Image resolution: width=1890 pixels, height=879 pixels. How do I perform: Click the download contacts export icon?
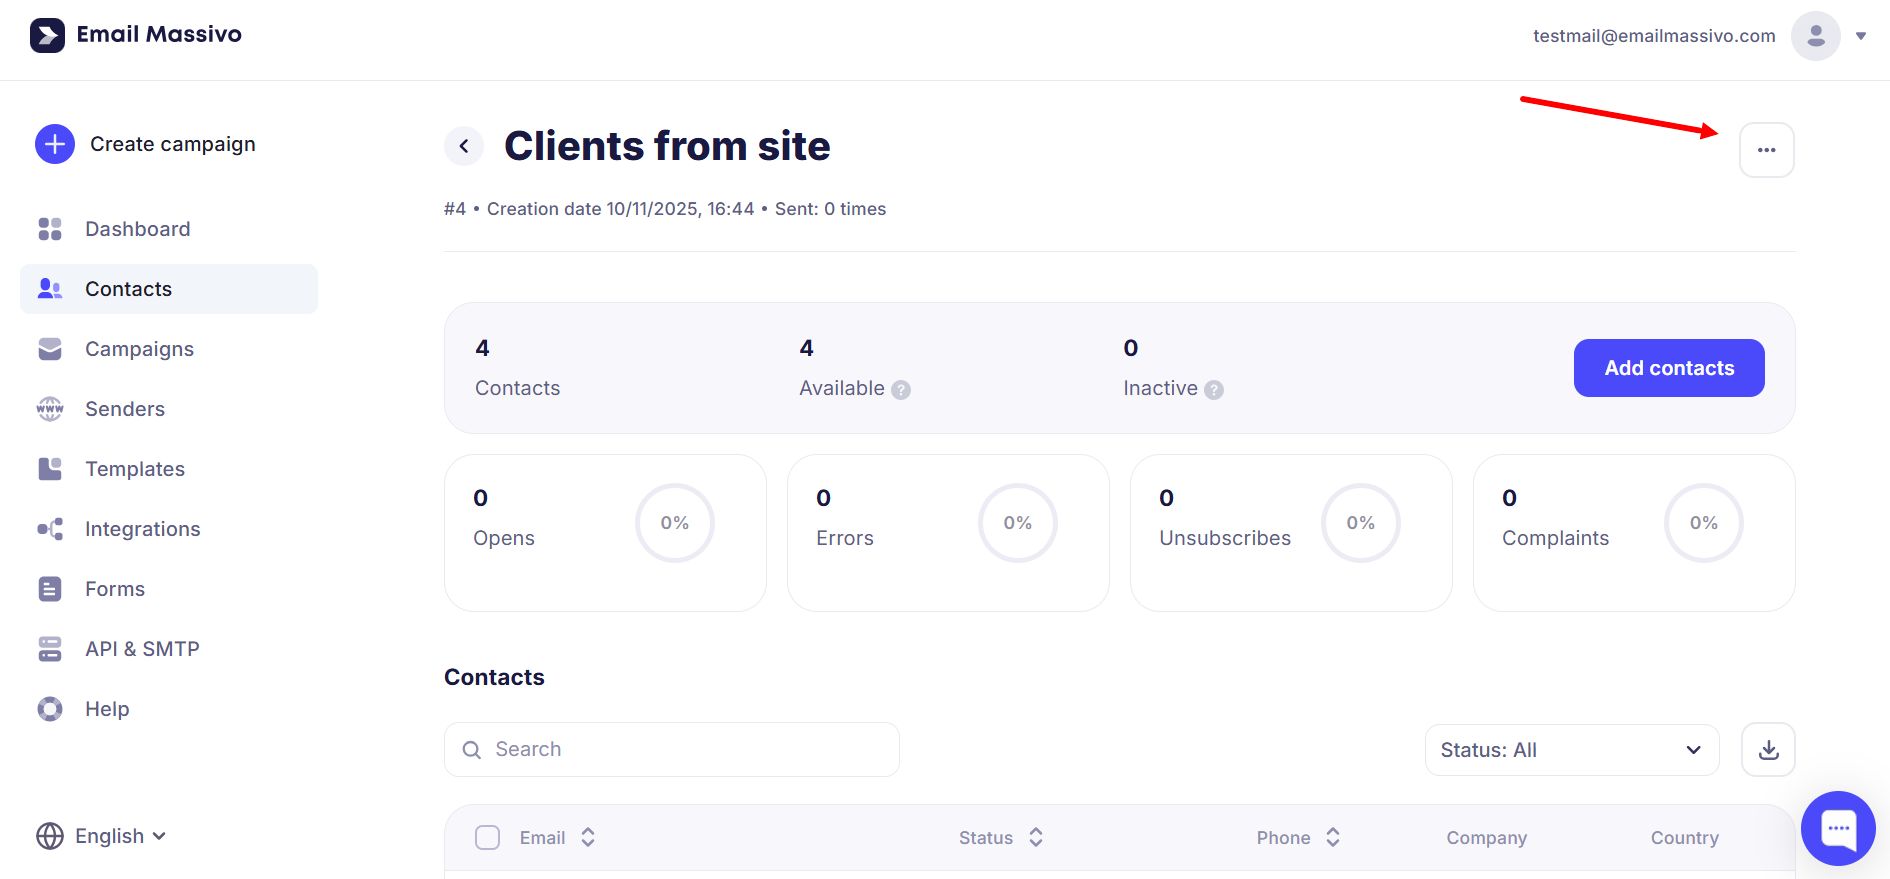click(1768, 750)
